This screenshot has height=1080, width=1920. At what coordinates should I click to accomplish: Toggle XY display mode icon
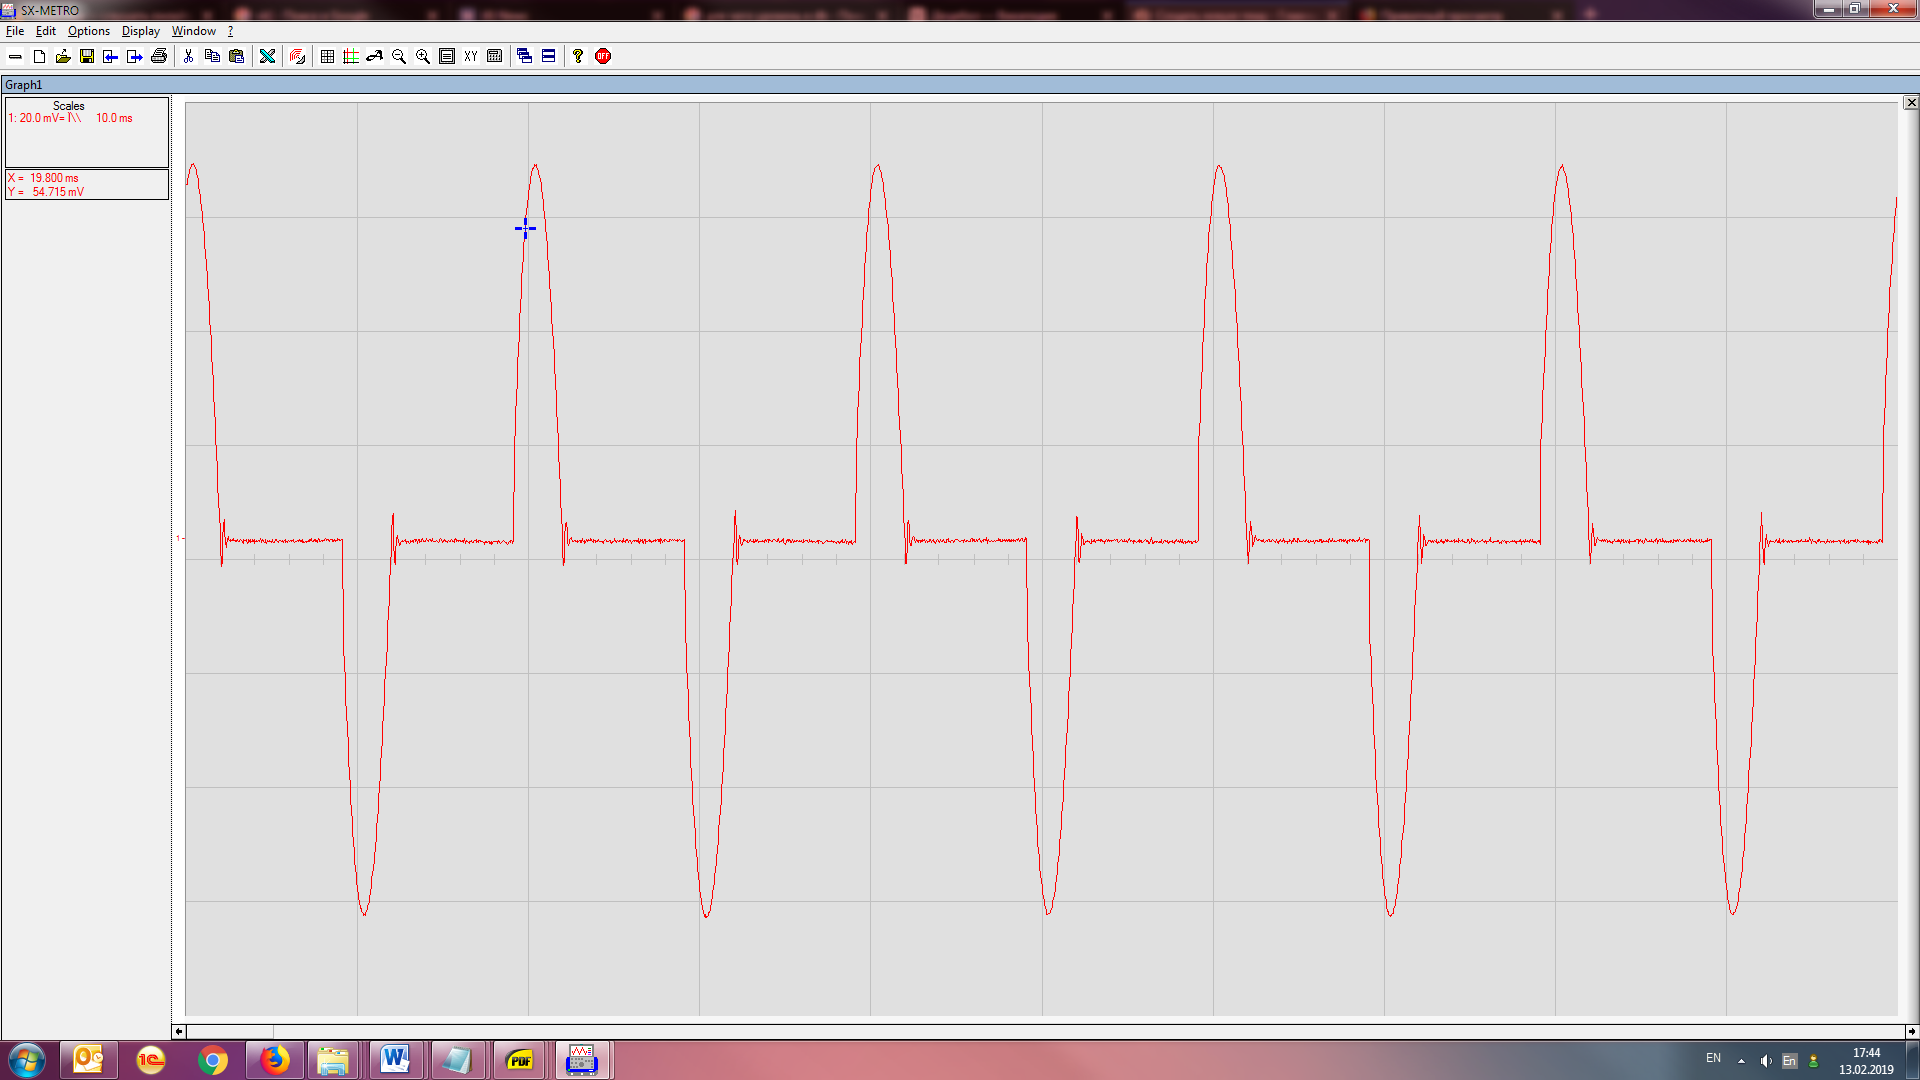[x=471, y=57]
